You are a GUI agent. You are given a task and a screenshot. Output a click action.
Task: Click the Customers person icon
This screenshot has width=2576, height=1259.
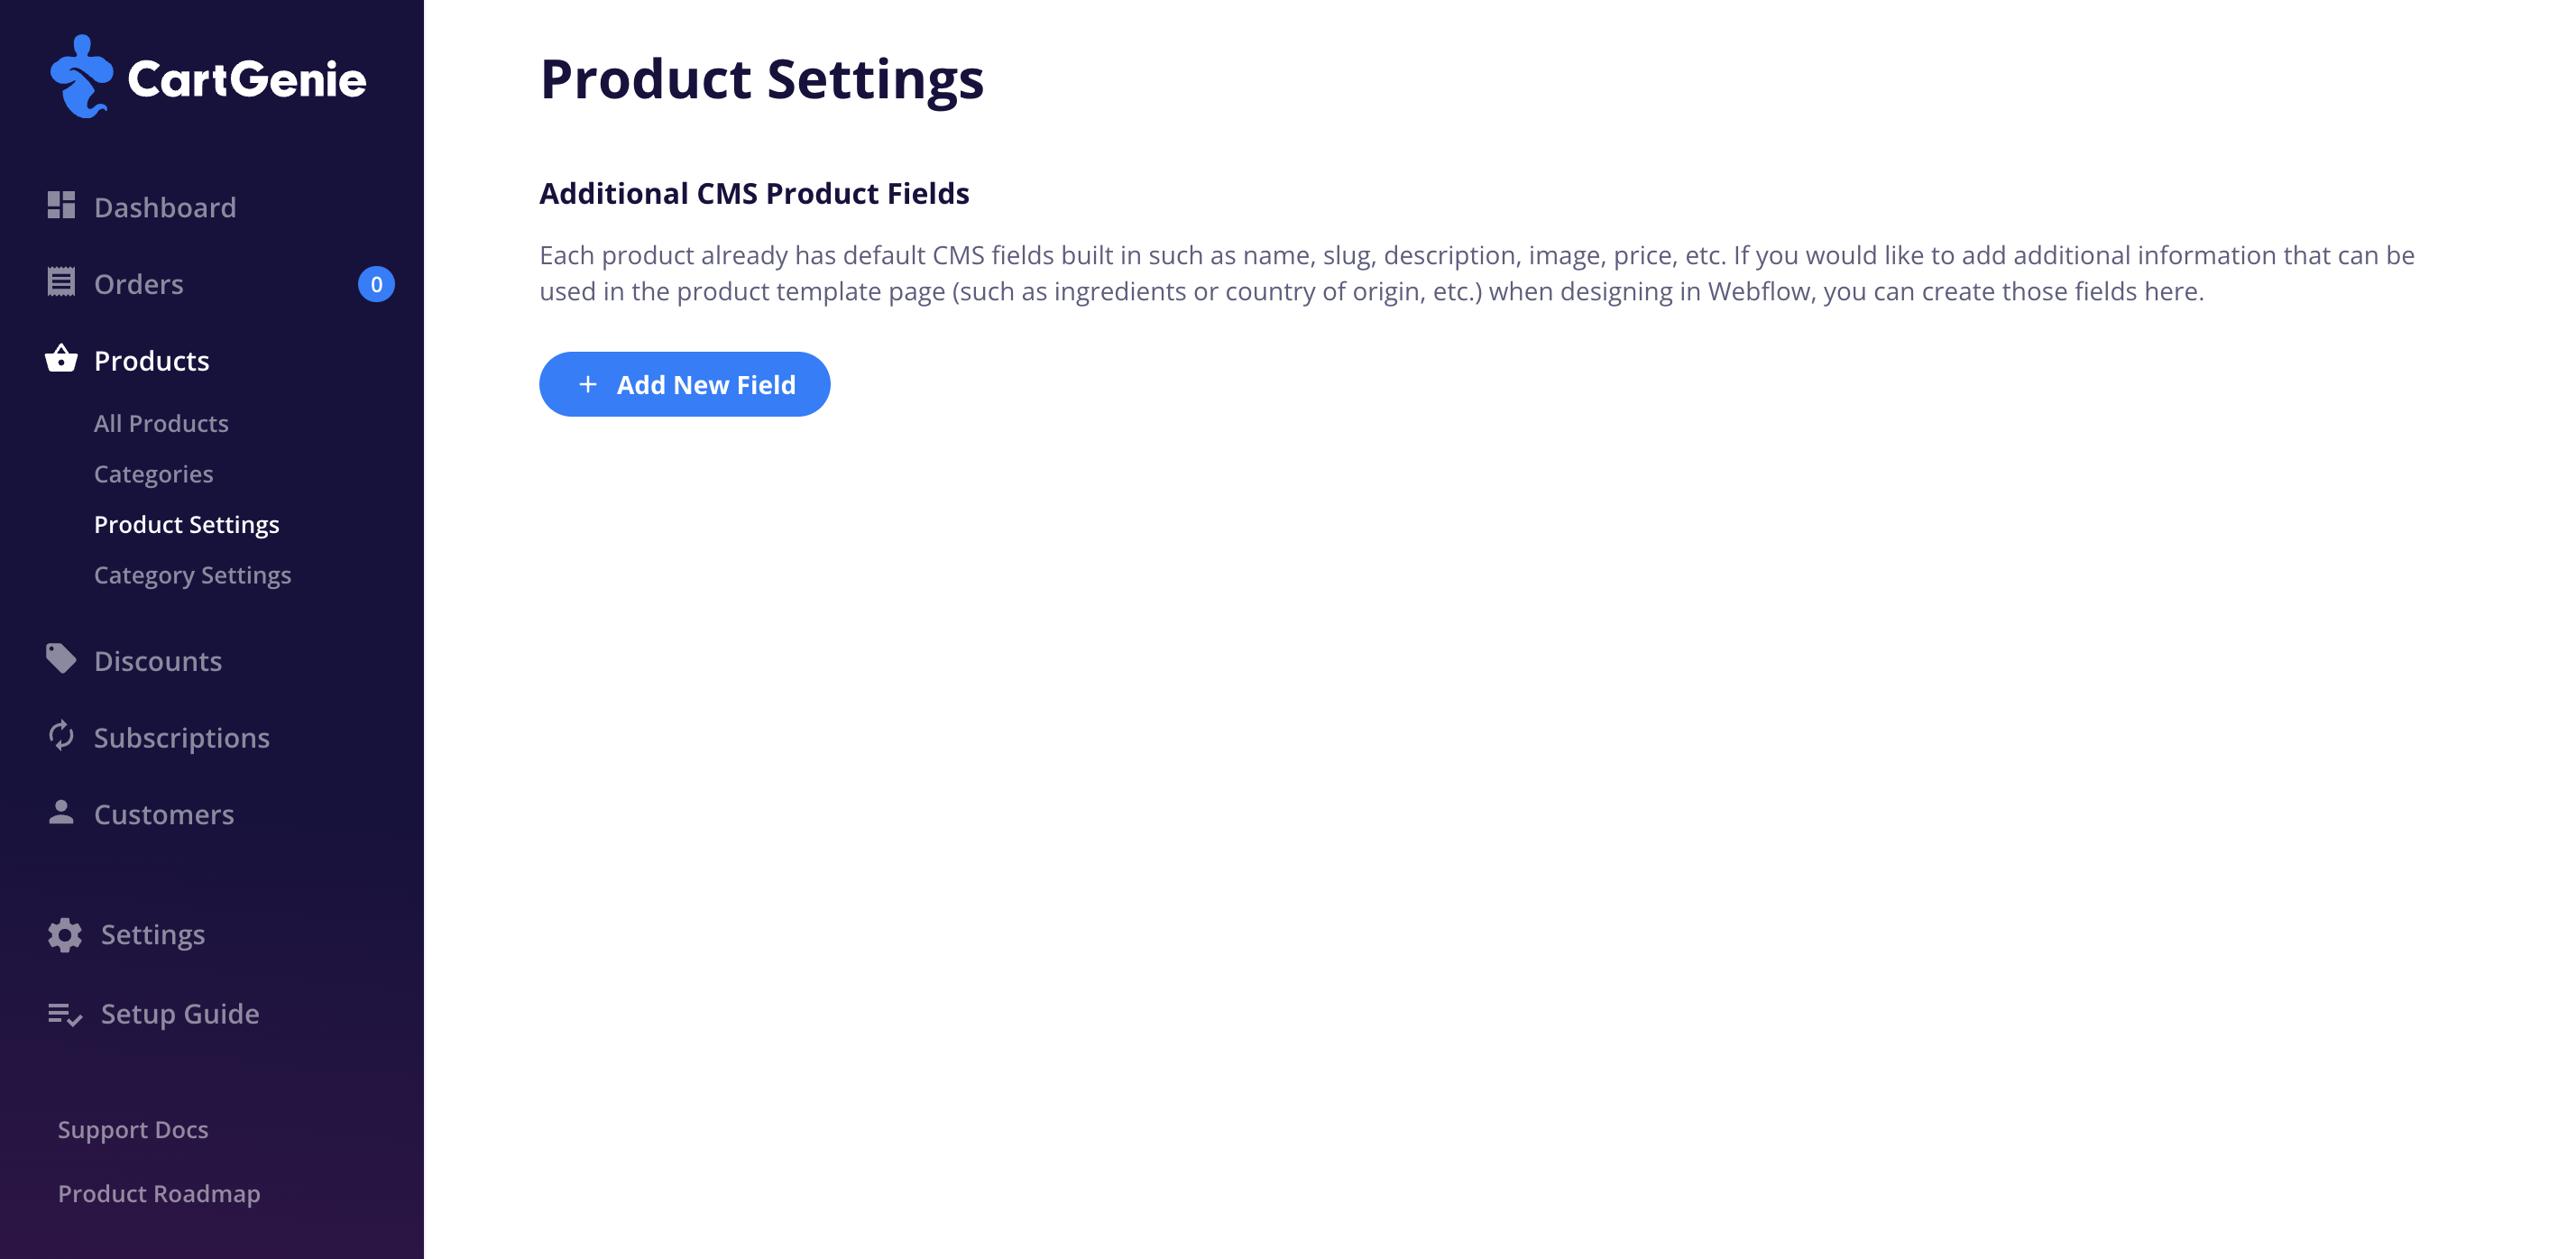point(61,812)
